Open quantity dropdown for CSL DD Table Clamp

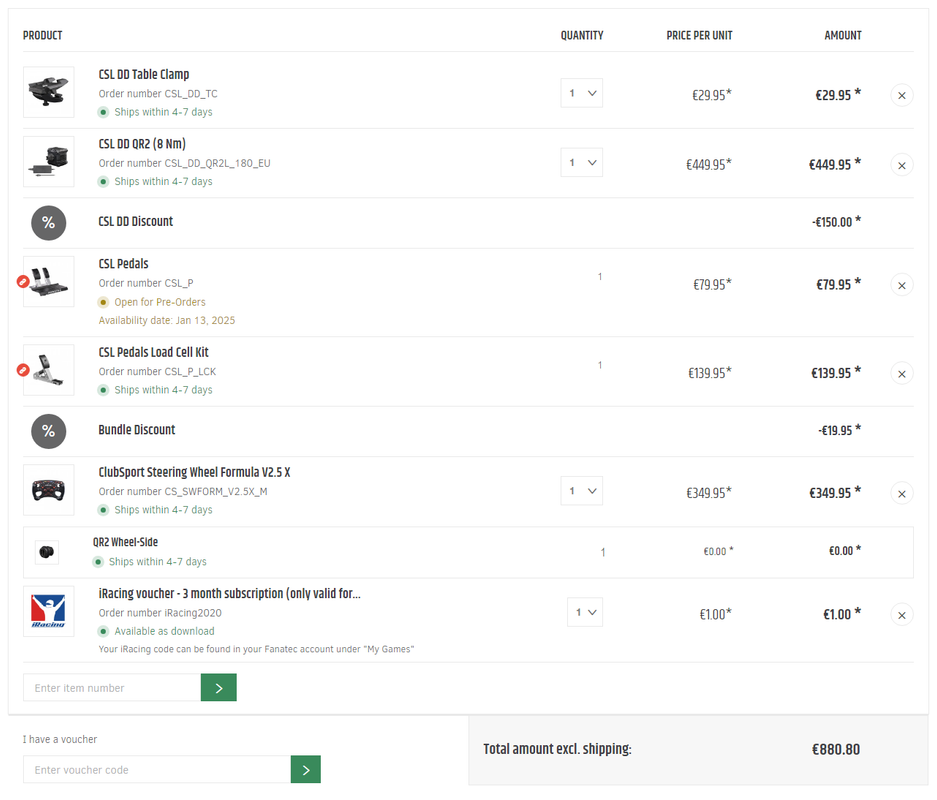point(581,94)
